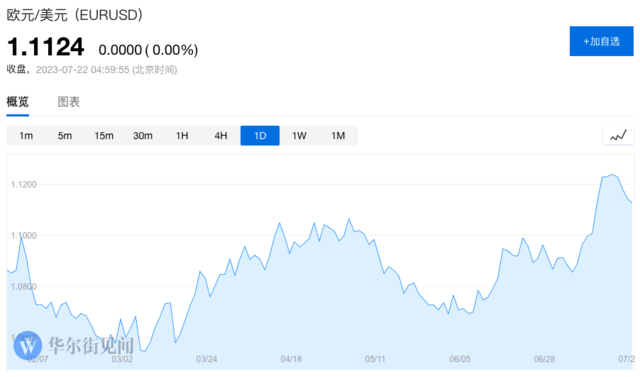
Task: Click the 1.1200 y-axis label
Action: click(24, 184)
